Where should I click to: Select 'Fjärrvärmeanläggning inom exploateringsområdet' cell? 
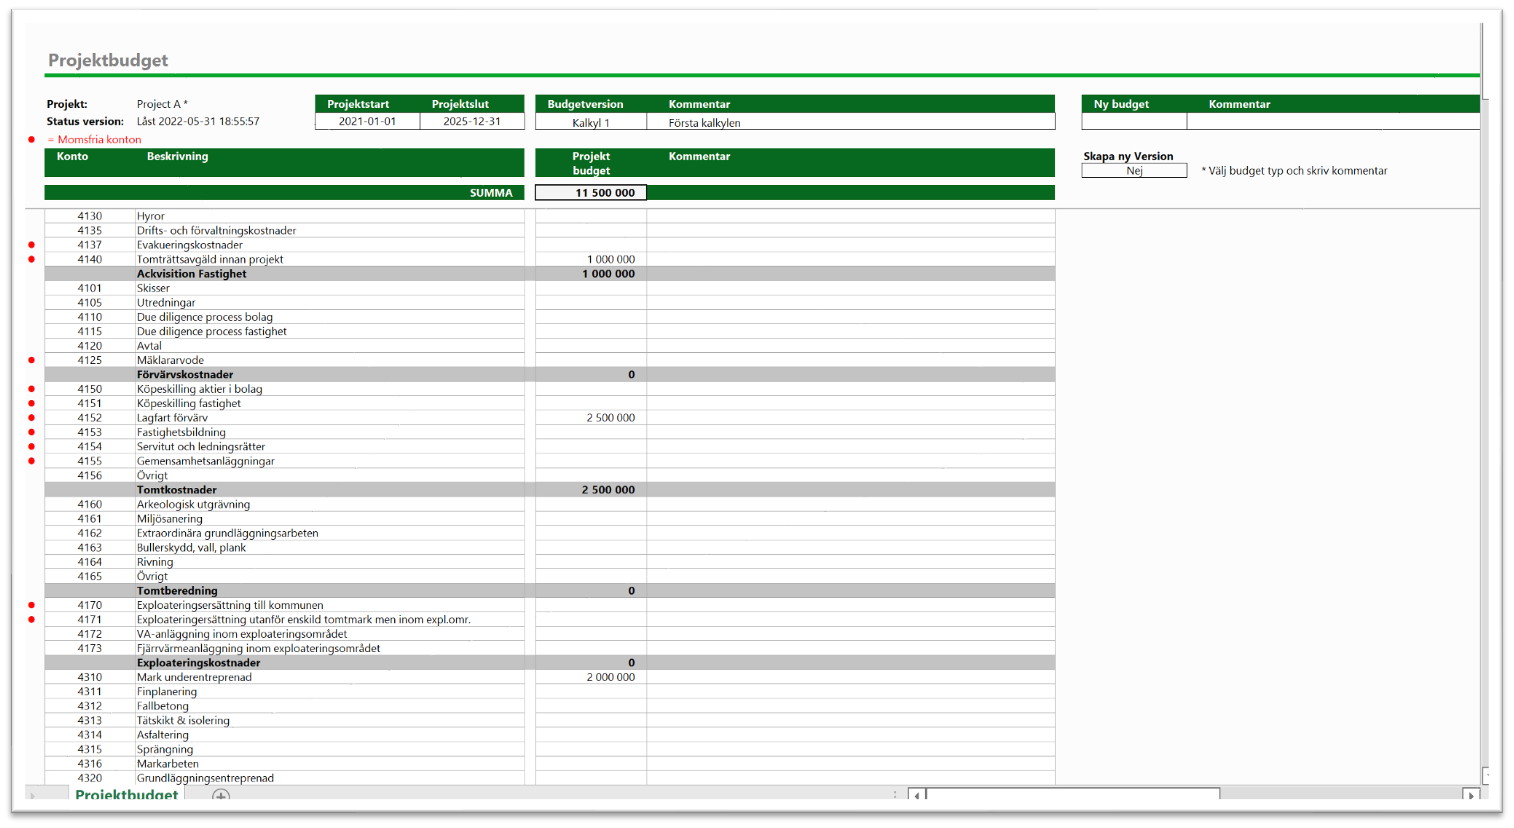click(x=330, y=648)
